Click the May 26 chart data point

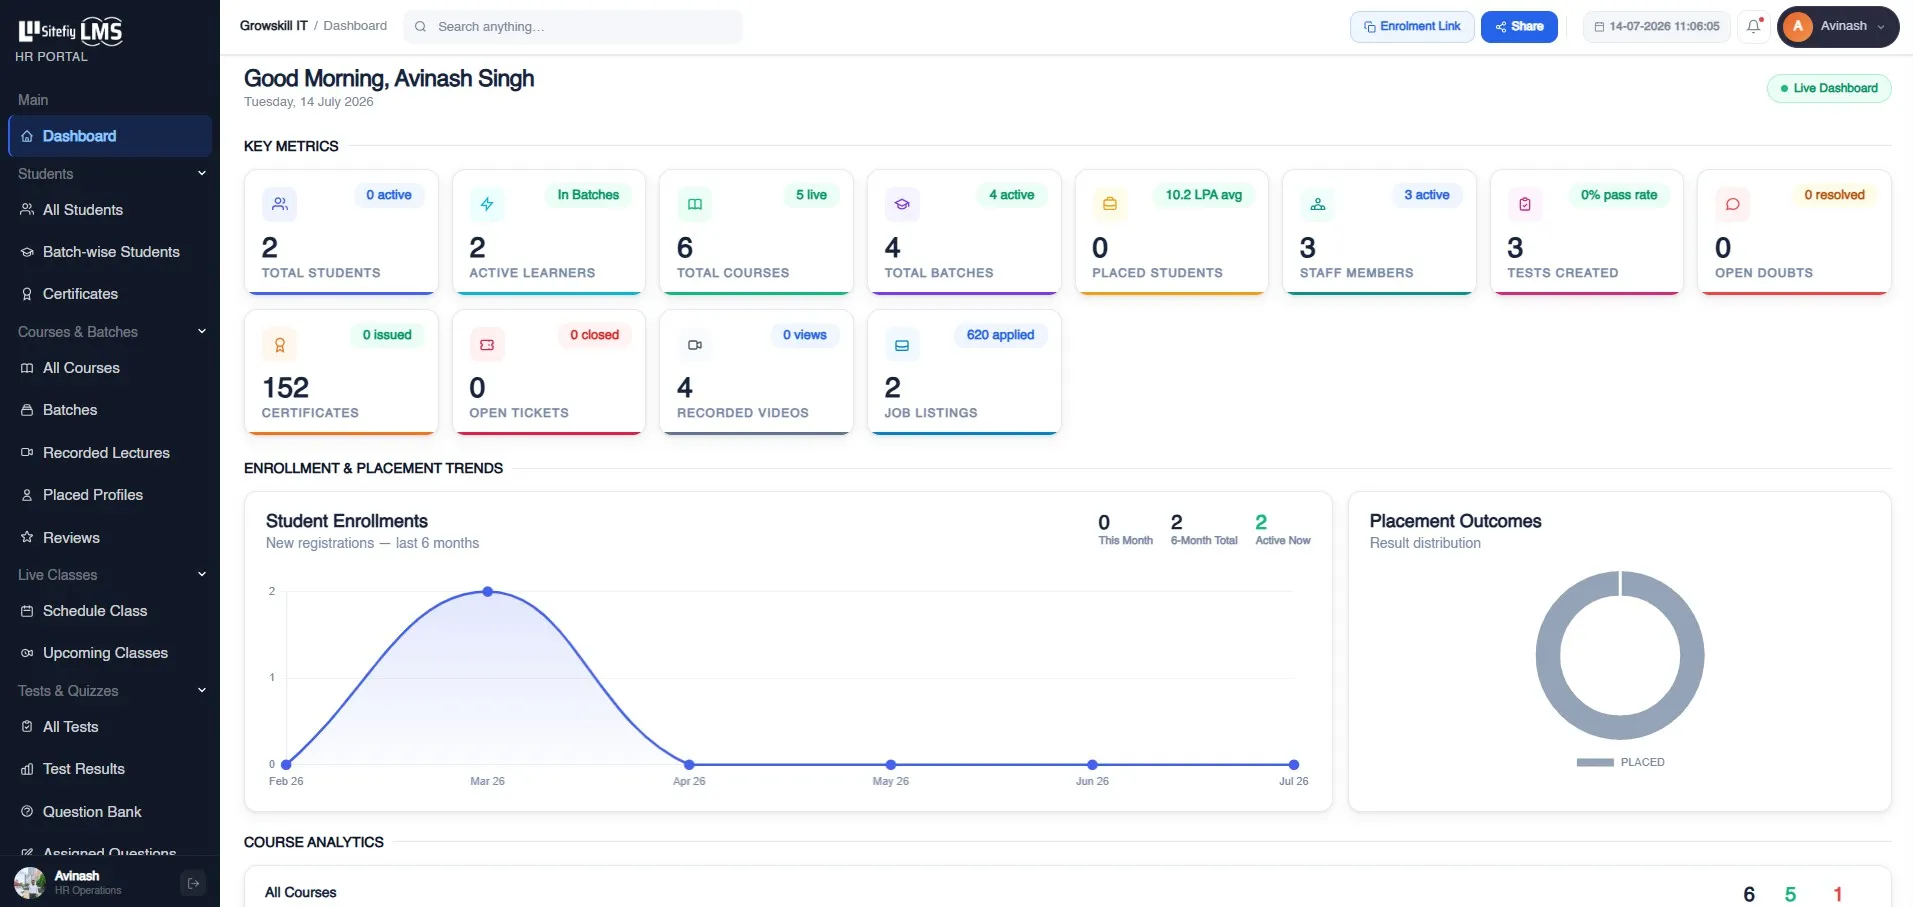click(891, 765)
